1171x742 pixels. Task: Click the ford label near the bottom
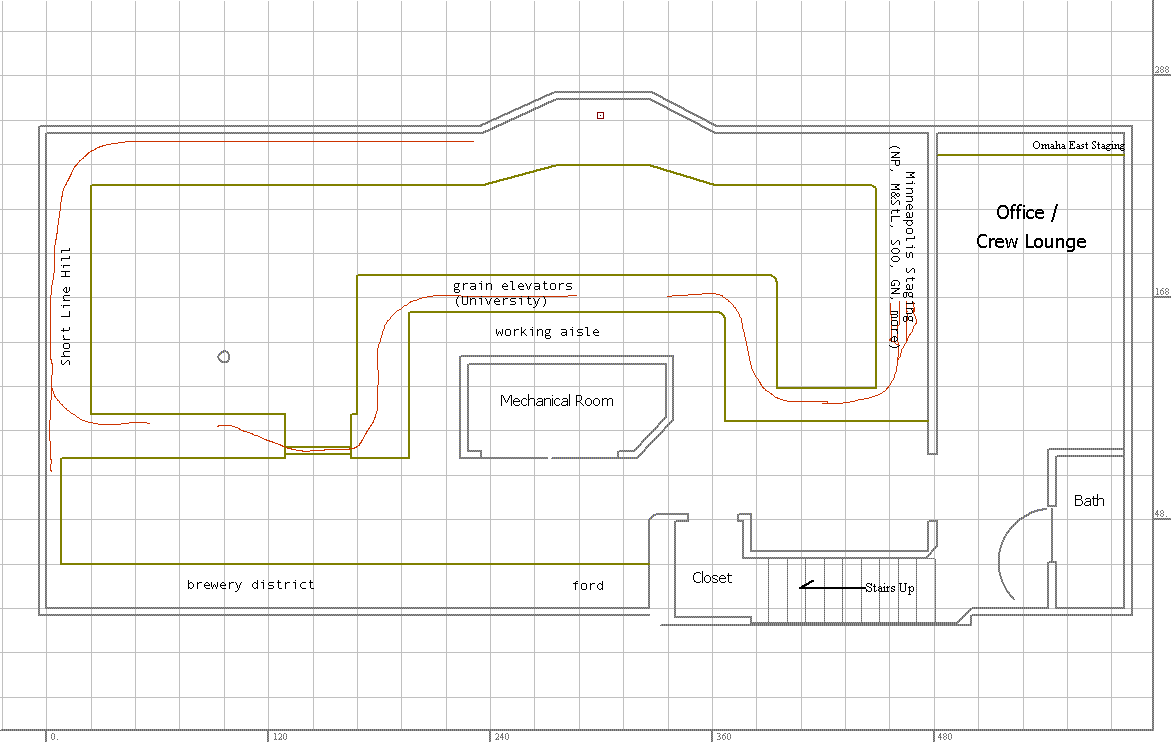588,586
